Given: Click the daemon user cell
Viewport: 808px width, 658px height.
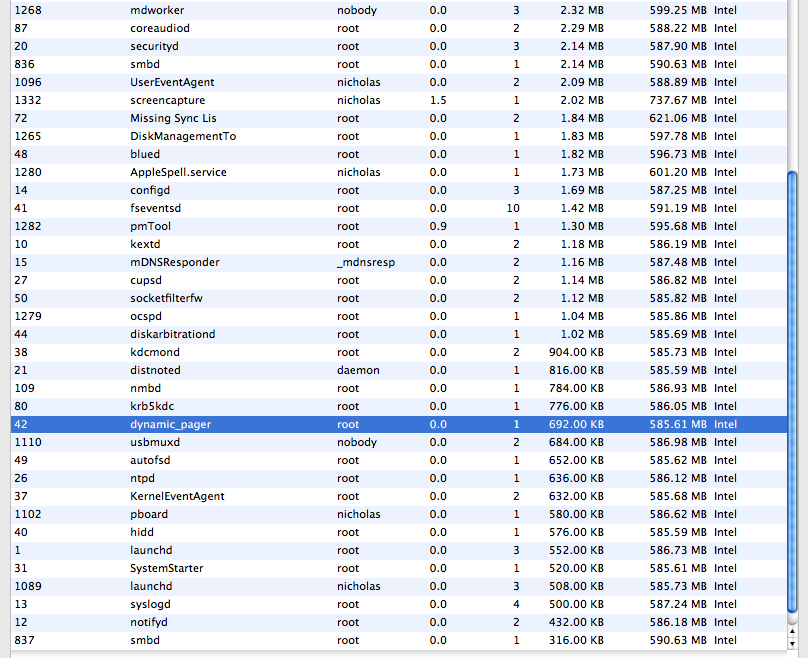Looking at the screenshot, I should [358, 371].
